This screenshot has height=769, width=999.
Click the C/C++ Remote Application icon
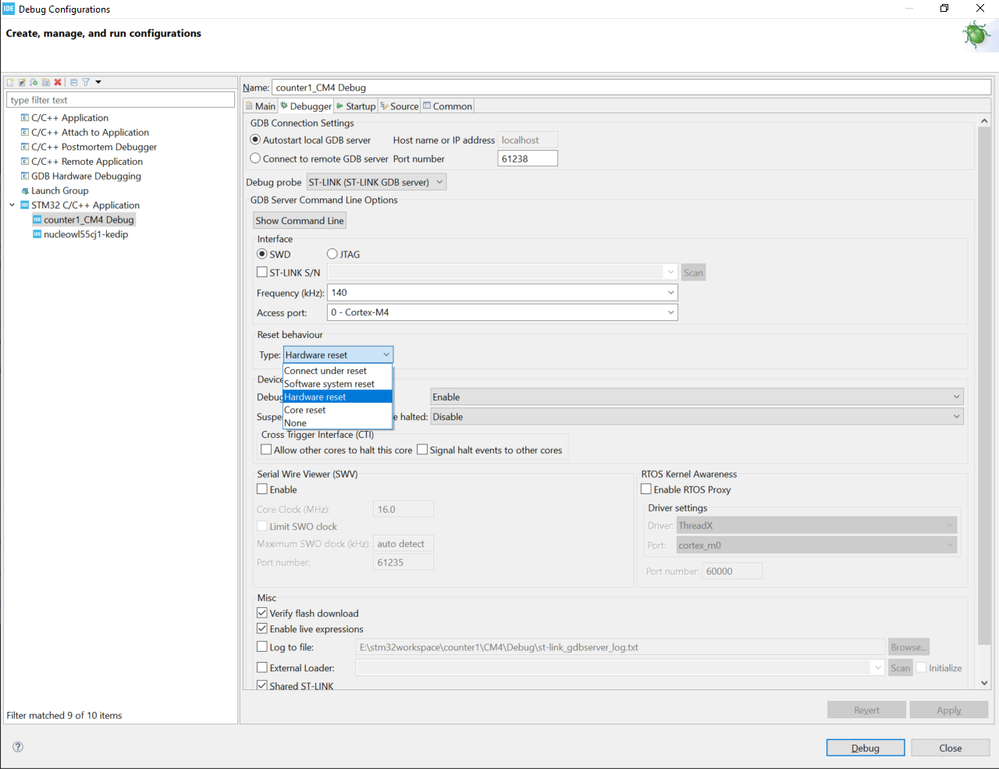click(25, 162)
